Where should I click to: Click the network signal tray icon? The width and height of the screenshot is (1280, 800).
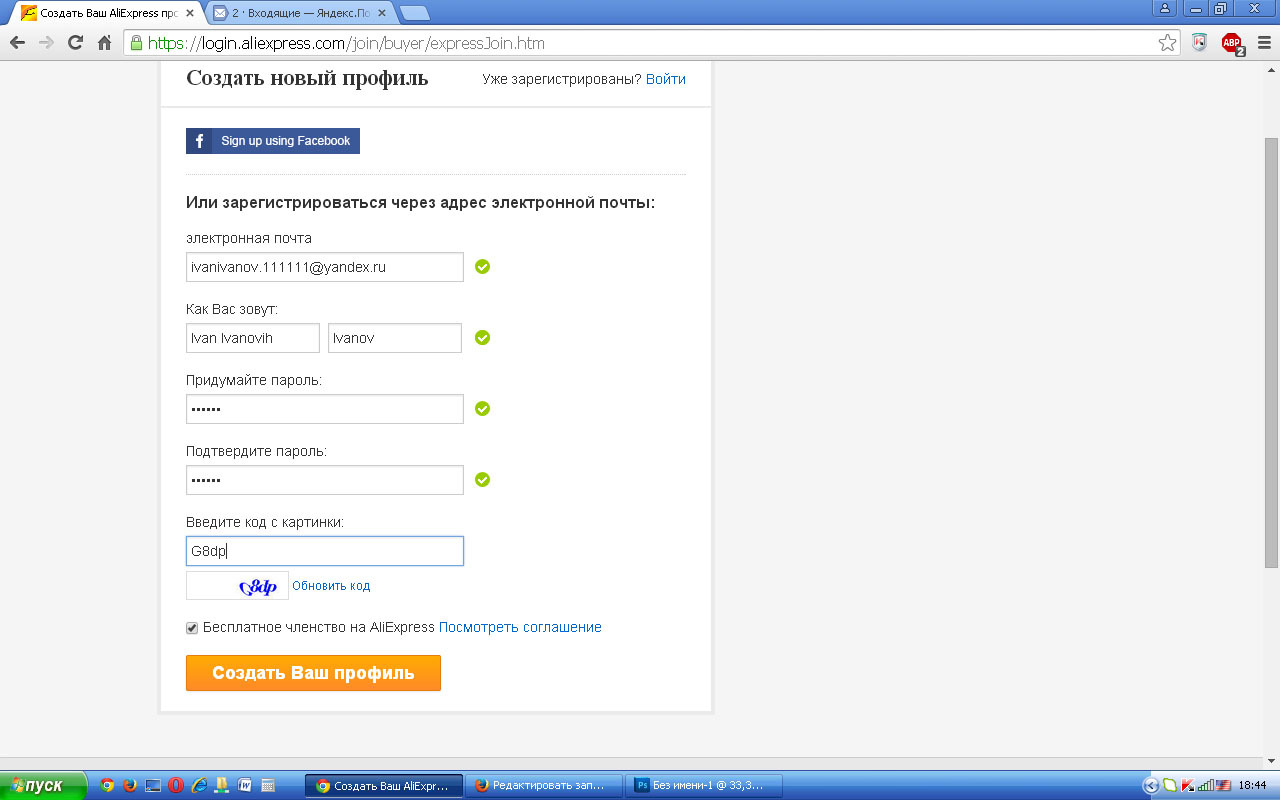click(x=1205, y=786)
